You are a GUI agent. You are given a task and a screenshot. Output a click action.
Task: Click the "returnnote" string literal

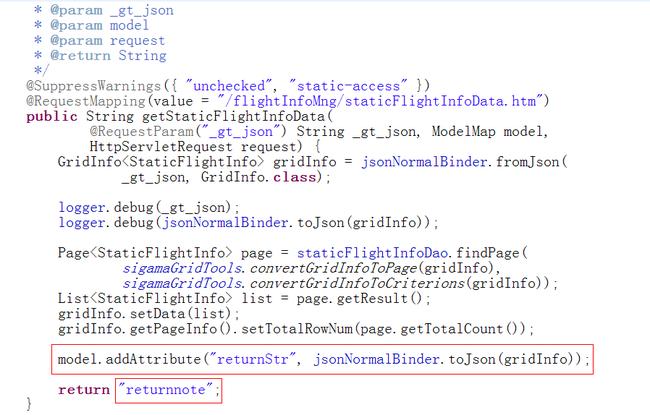pos(165,390)
